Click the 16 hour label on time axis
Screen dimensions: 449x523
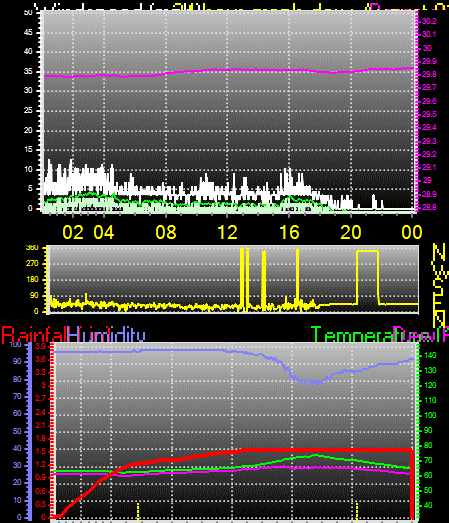coord(289,232)
